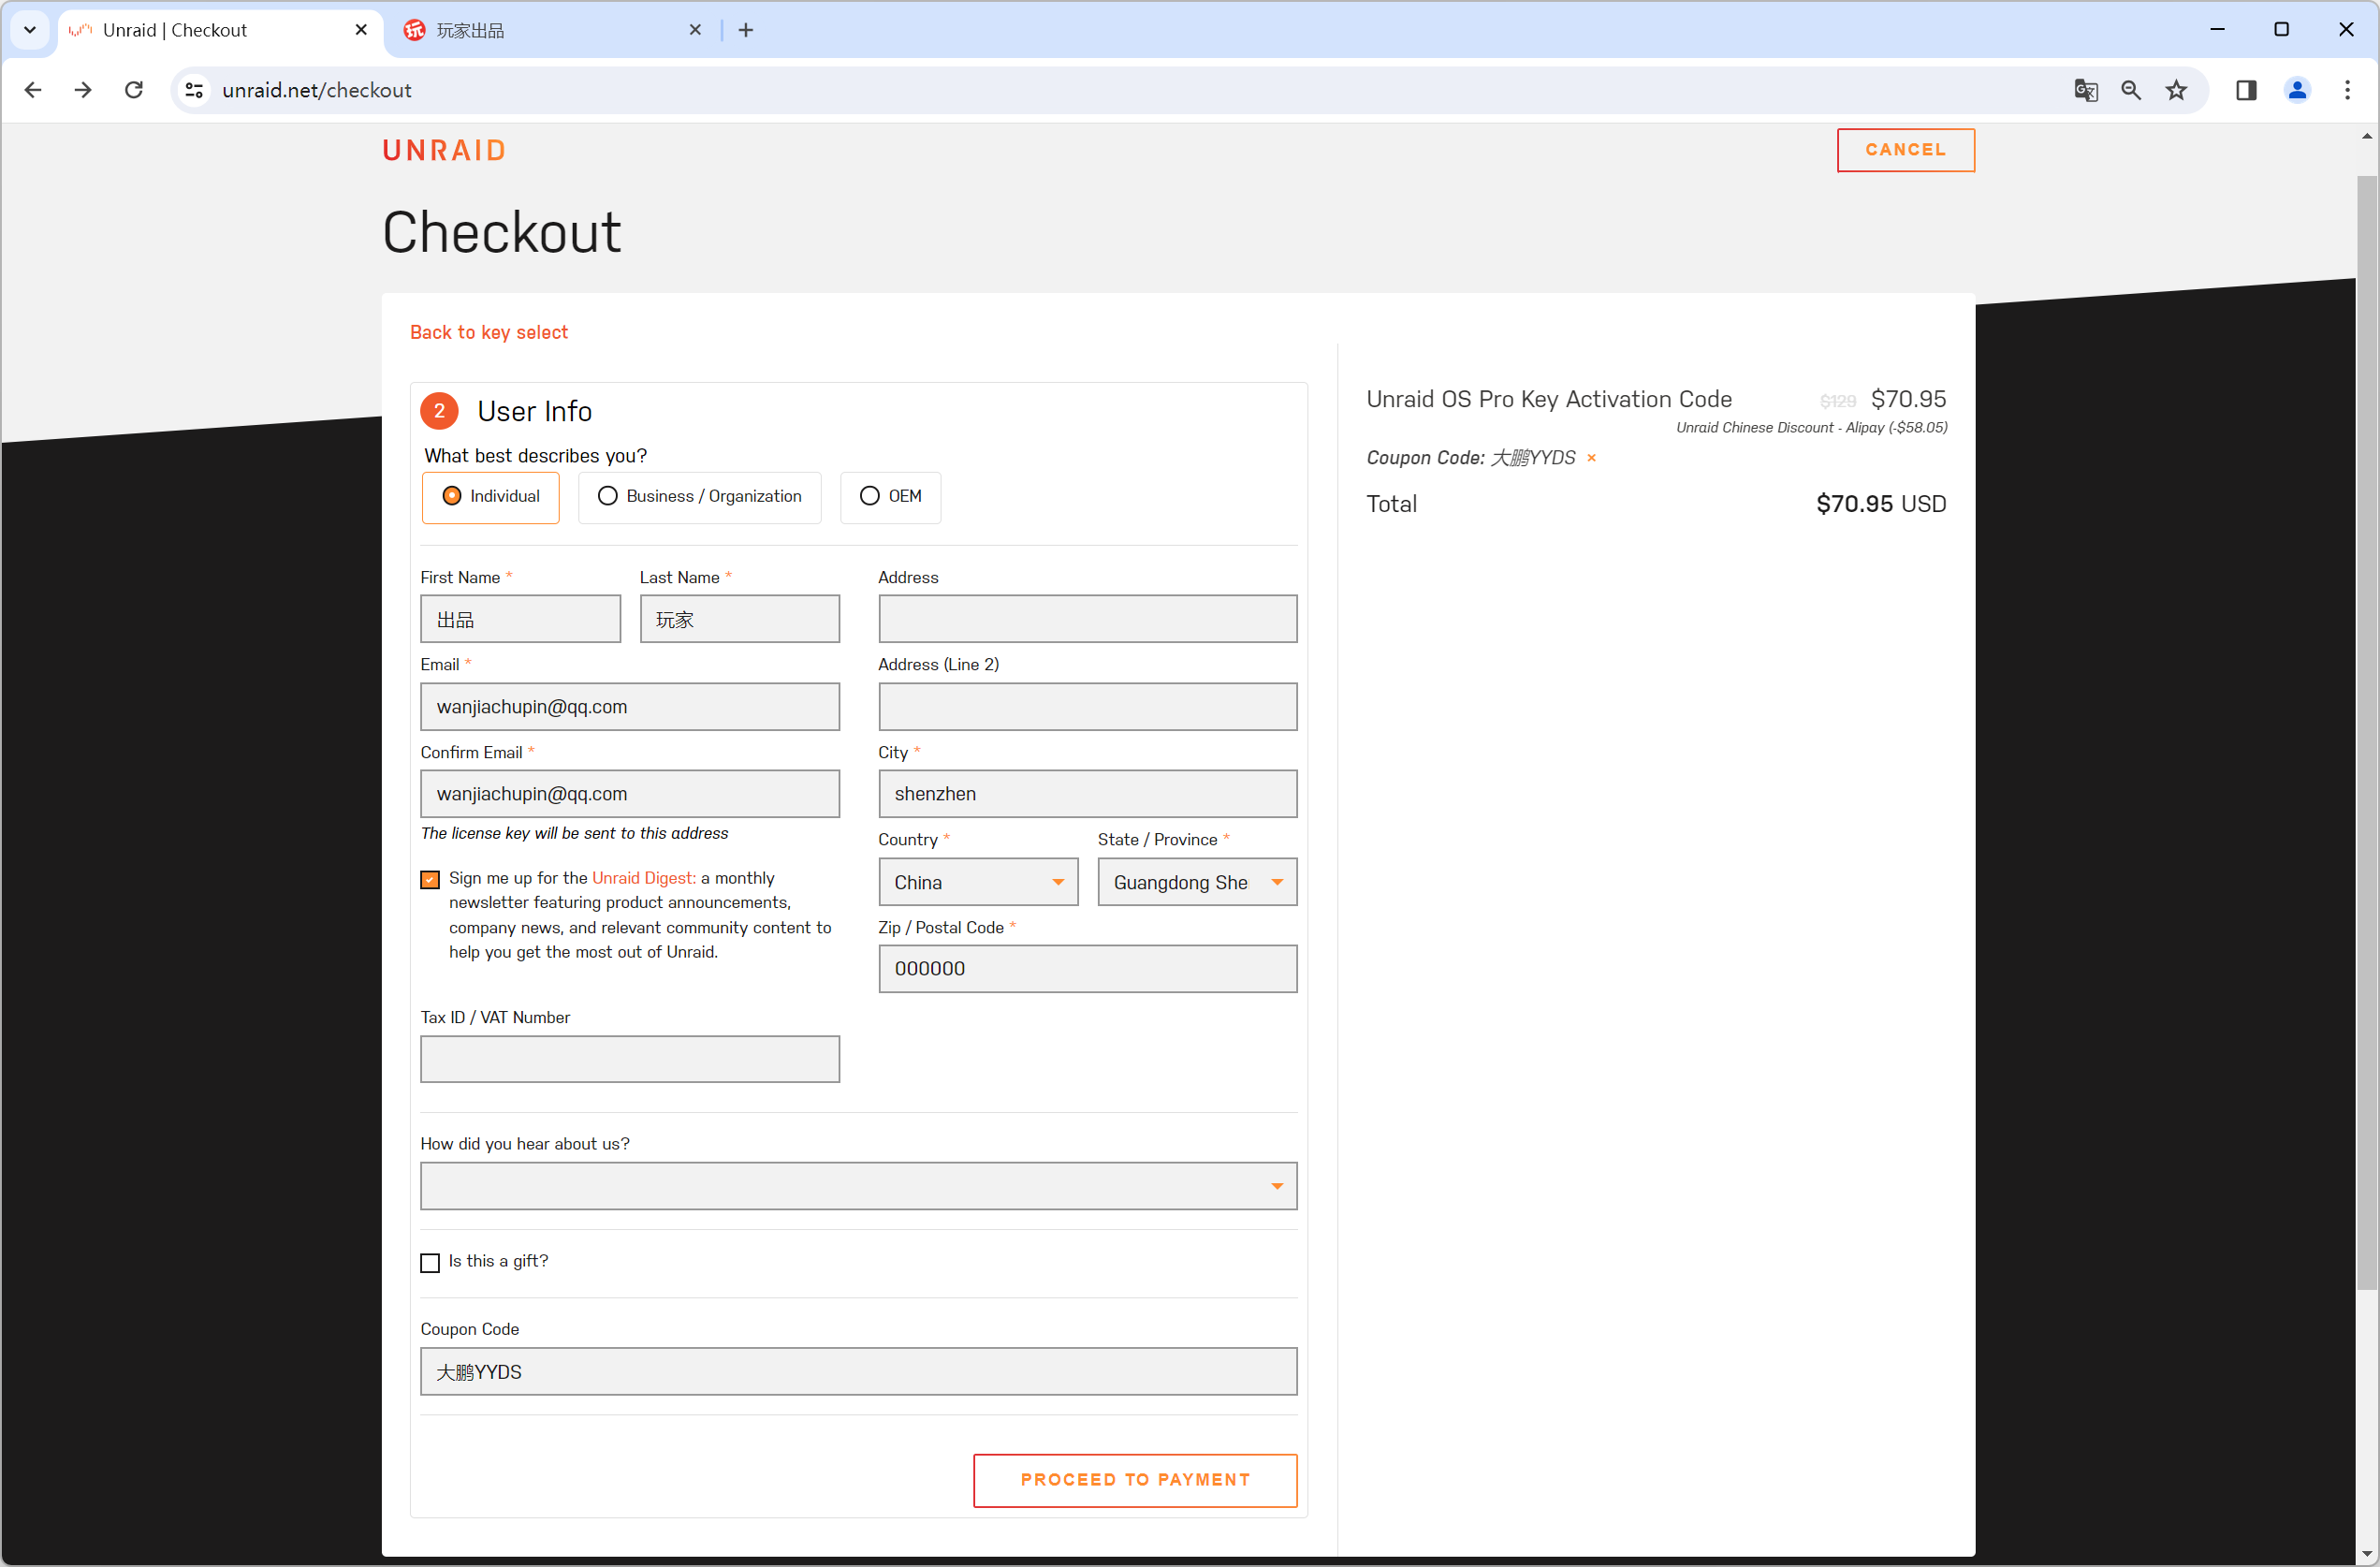The width and height of the screenshot is (2380, 1567).
Task: Click the PROCEED TO PAYMENT button
Action: [x=1135, y=1480]
